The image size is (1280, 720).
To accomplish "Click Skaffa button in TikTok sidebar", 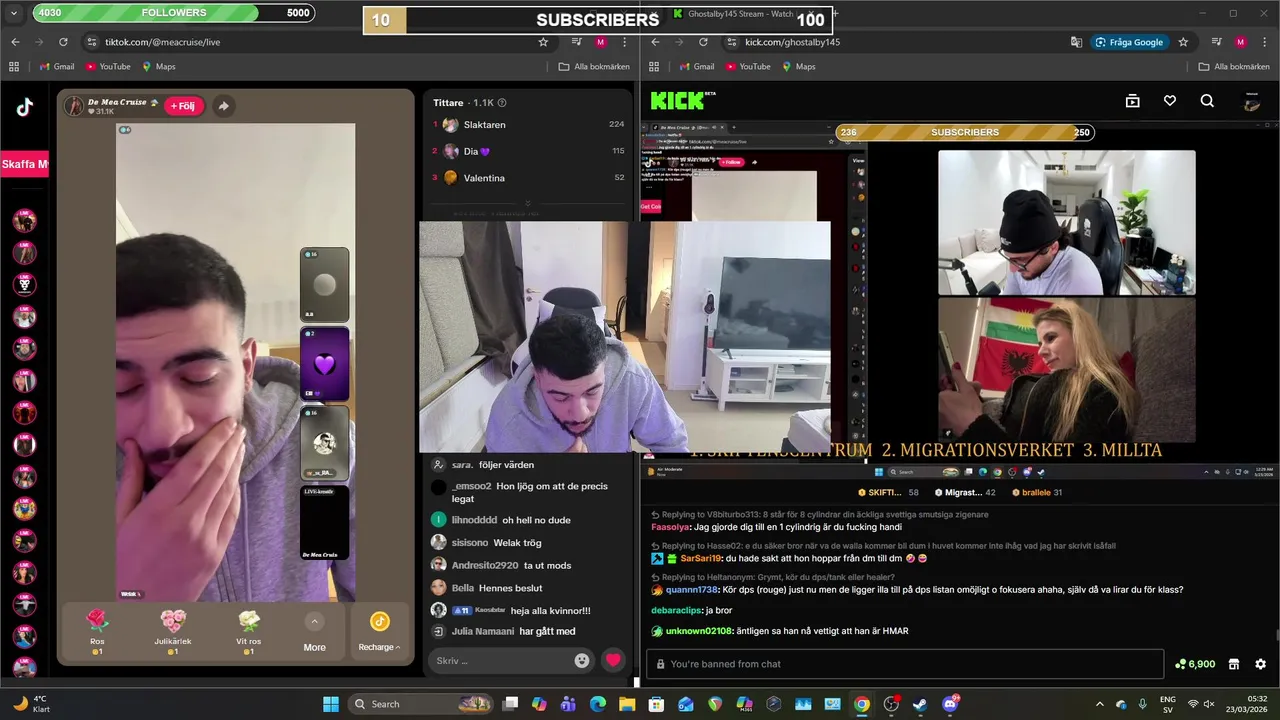I will tap(24, 164).
